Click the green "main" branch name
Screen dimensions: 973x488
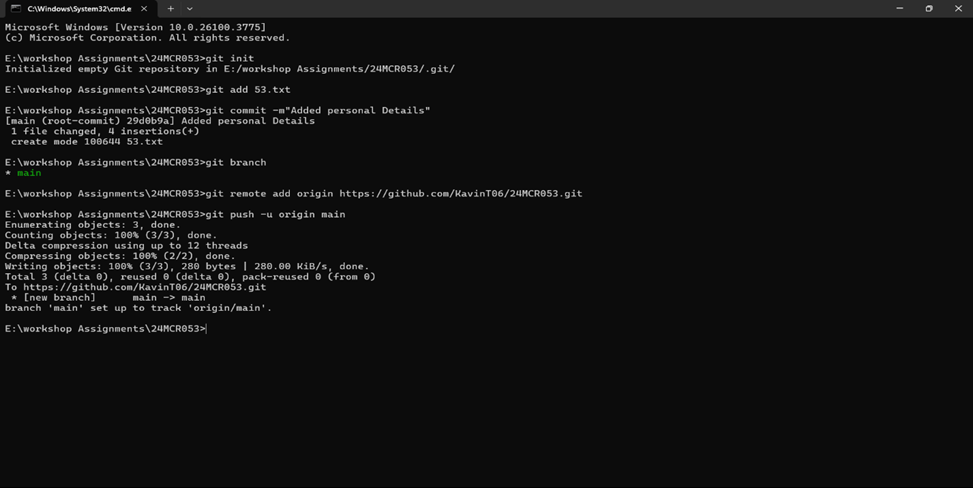coord(29,173)
